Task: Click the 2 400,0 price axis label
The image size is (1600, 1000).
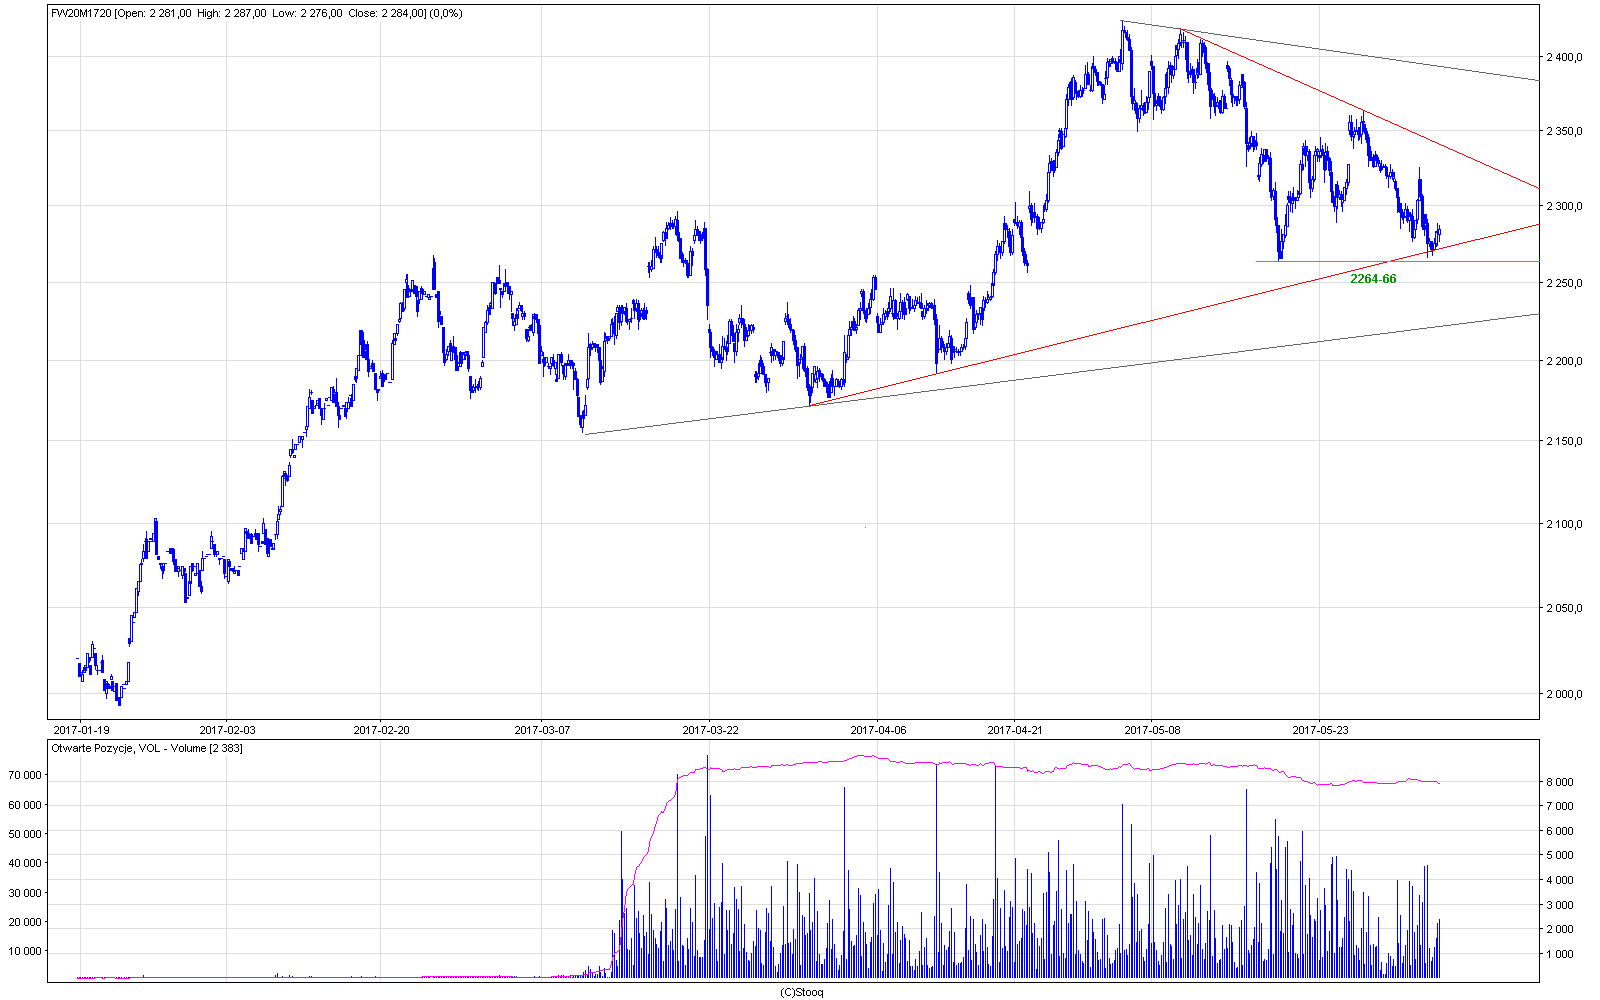Action: point(1564,57)
